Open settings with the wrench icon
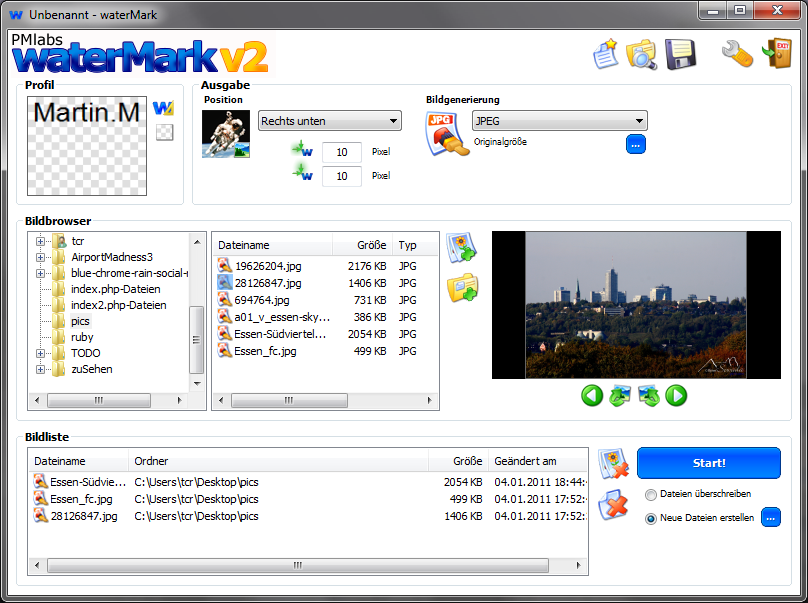 pyautogui.click(x=737, y=54)
